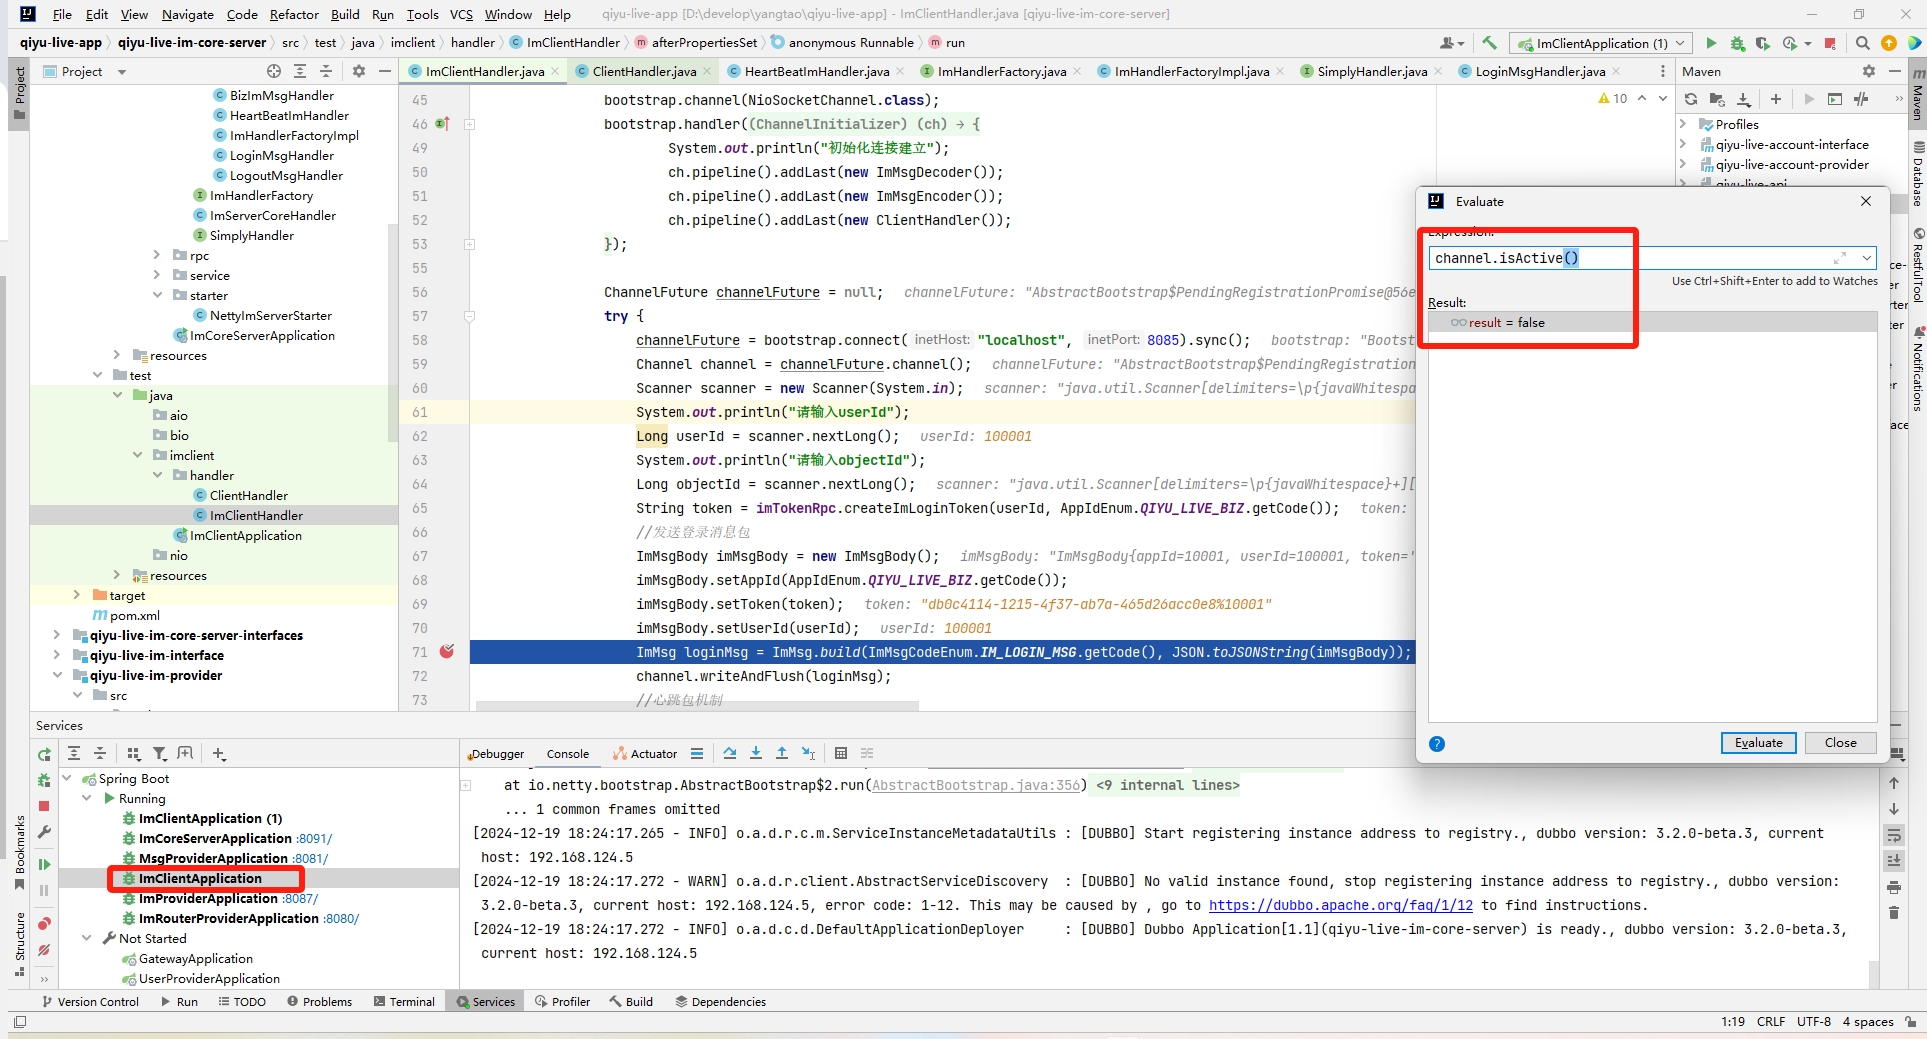Collapse the Running group in Services
Viewport: 1927px width, 1039px height.
pyautogui.click(x=87, y=798)
